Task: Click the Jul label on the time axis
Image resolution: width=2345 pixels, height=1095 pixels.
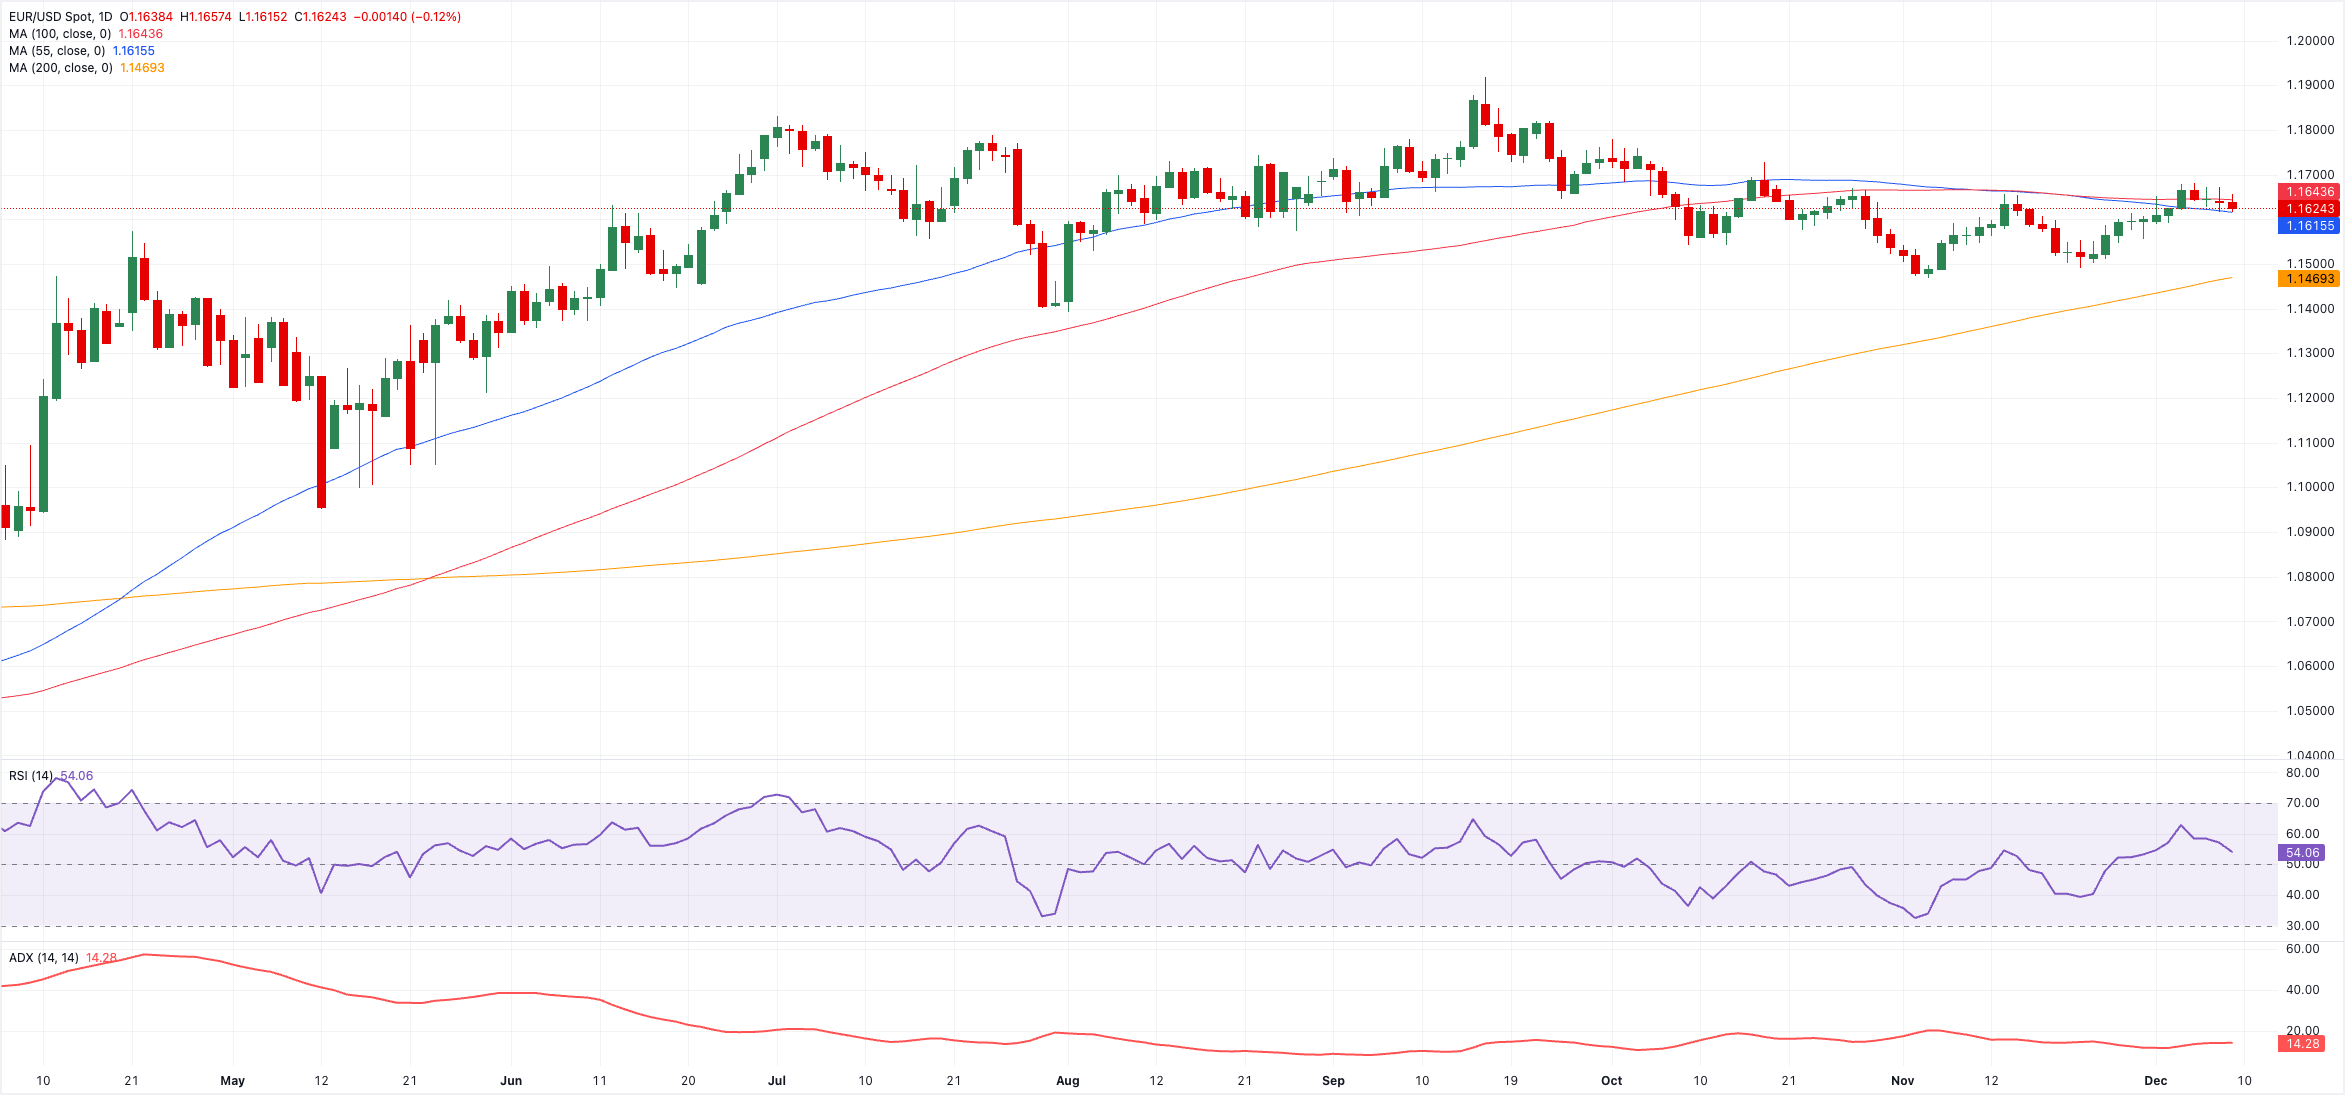Action: tap(777, 1081)
